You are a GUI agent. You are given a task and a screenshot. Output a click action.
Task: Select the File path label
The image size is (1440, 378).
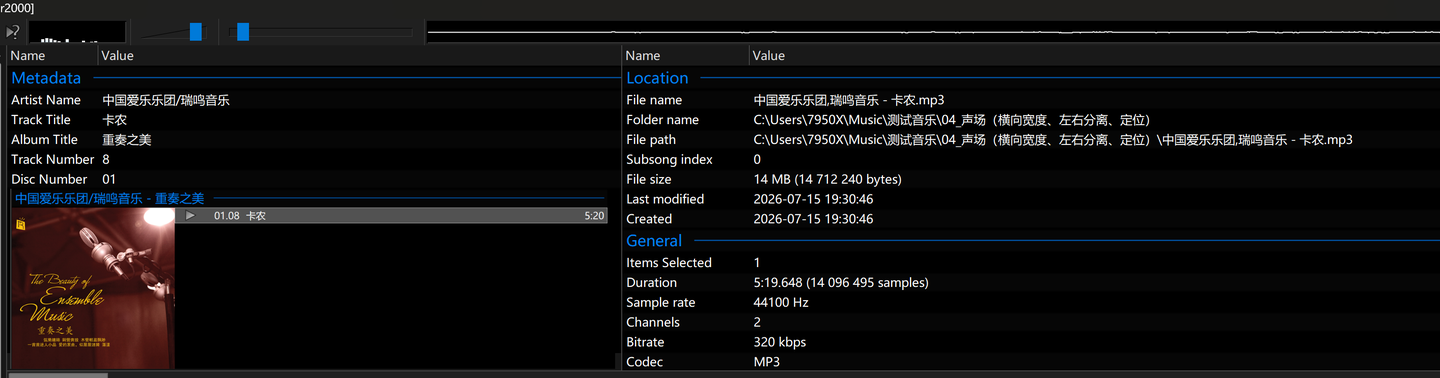point(651,140)
